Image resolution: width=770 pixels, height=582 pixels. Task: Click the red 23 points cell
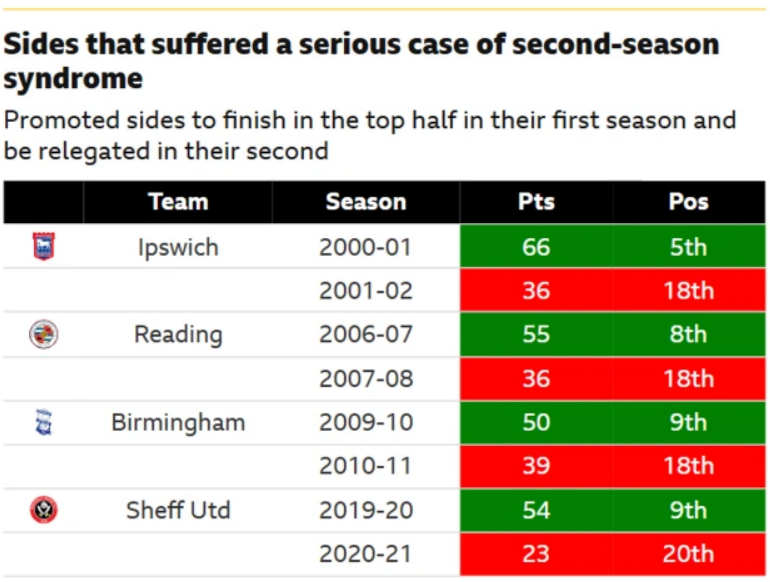pos(536,554)
